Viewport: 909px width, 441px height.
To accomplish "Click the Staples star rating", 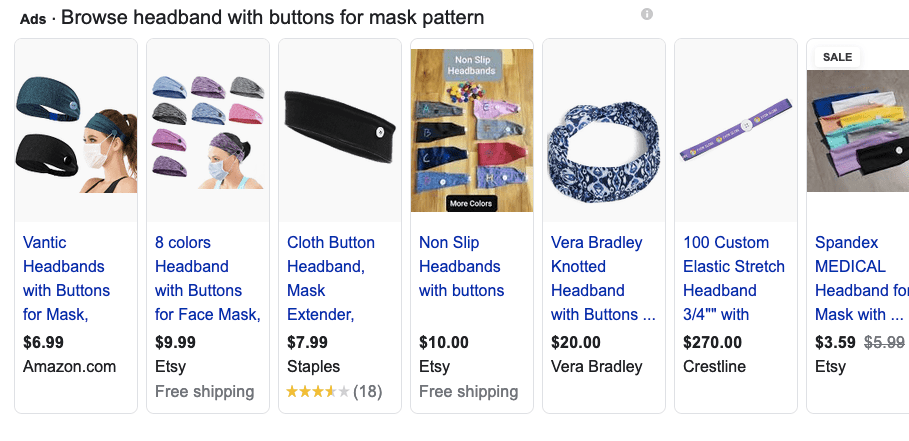I will [x=318, y=391].
